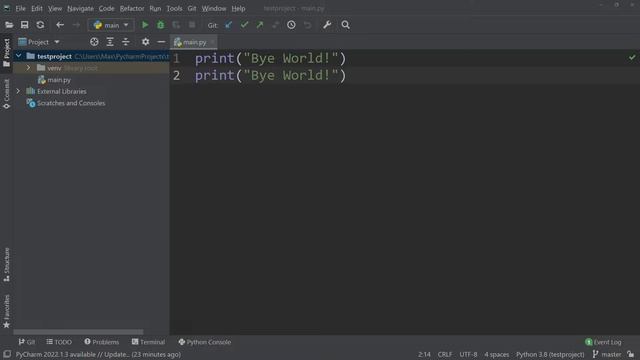Select main.py in the project tree

pos(59,80)
